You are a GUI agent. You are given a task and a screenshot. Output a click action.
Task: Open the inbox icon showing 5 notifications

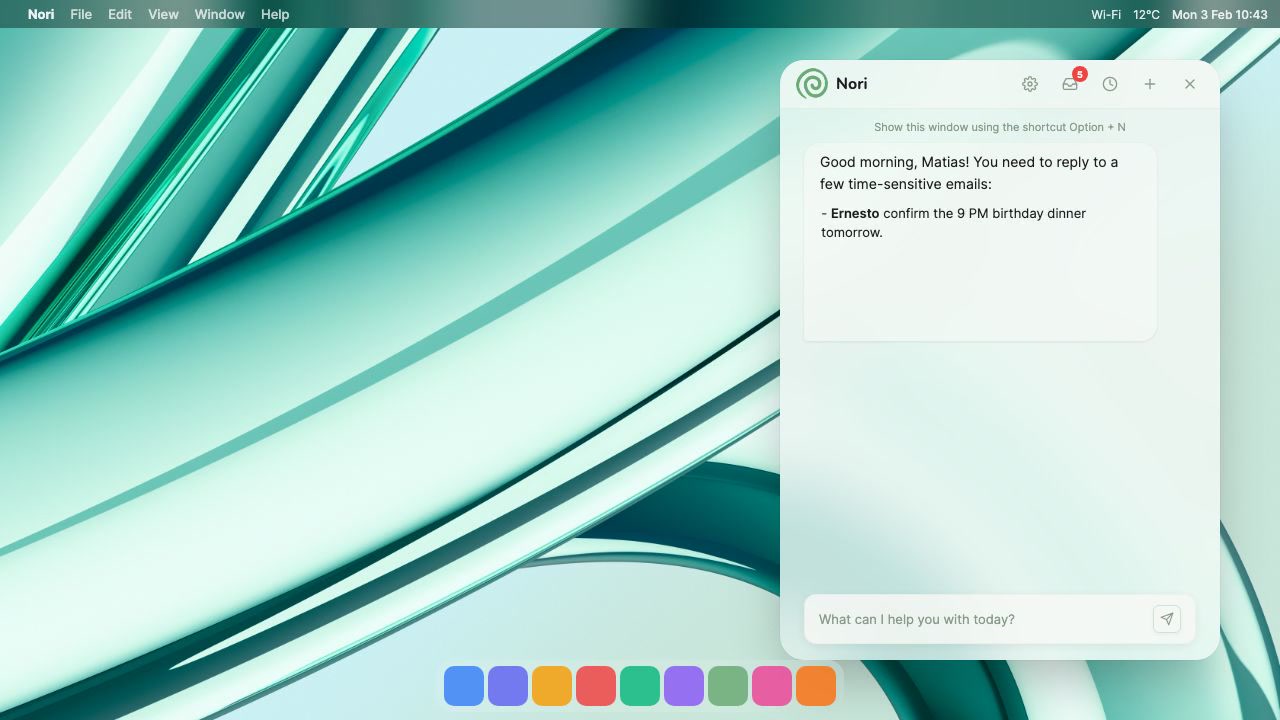(x=1070, y=84)
